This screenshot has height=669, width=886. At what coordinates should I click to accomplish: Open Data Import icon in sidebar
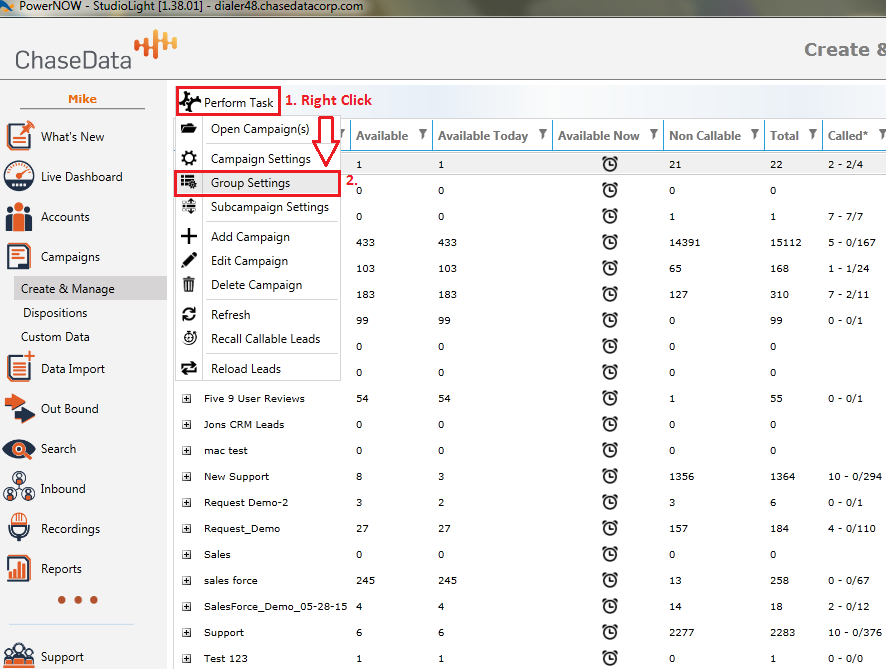(x=21, y=368)
